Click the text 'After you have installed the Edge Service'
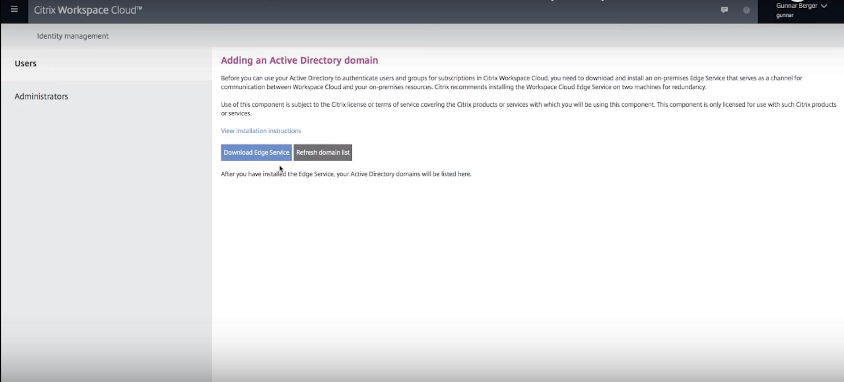Viewport: 844px width, 382px height. point(277,174)
